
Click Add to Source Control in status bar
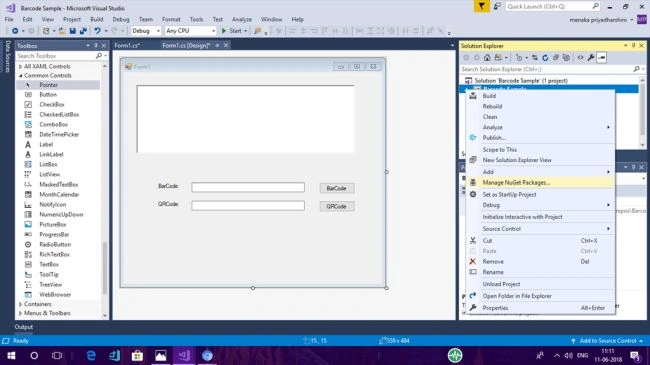coord(607,341)
